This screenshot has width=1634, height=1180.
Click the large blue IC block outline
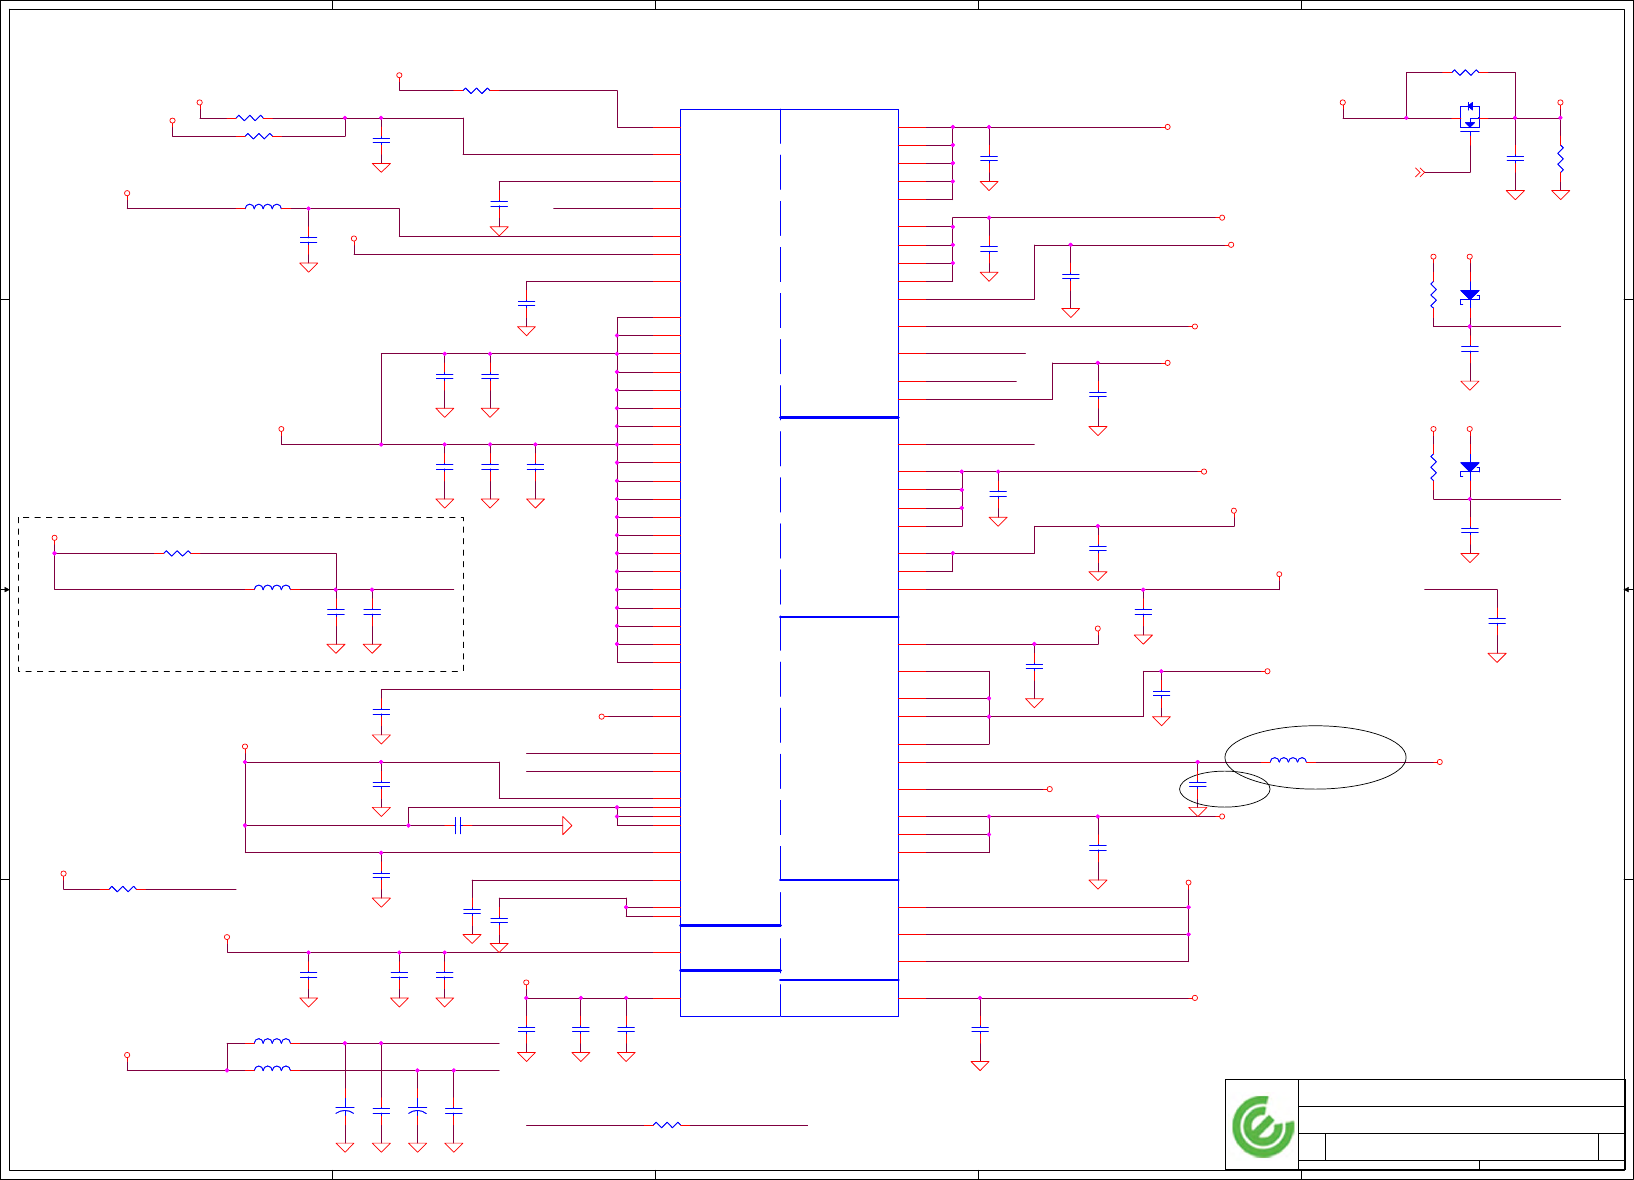[x=789, y=563]
